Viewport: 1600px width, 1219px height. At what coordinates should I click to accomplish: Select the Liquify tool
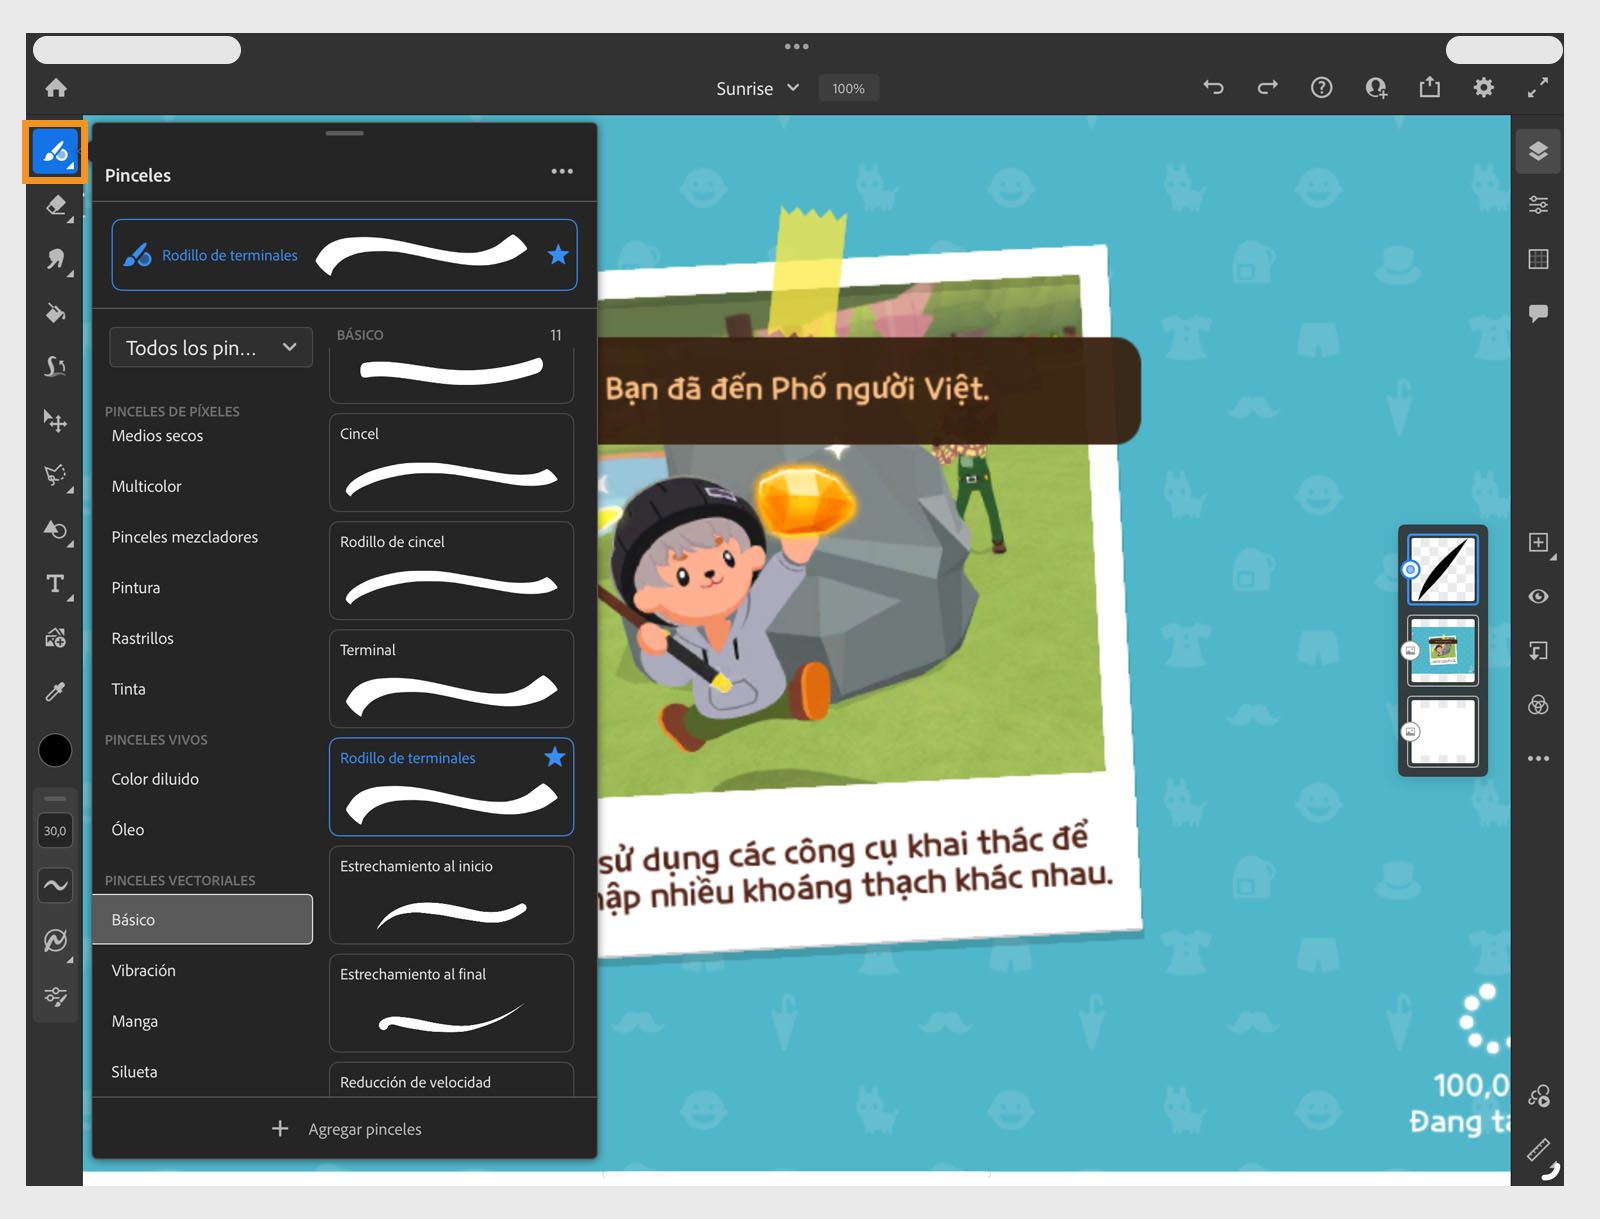pos(56,367)
